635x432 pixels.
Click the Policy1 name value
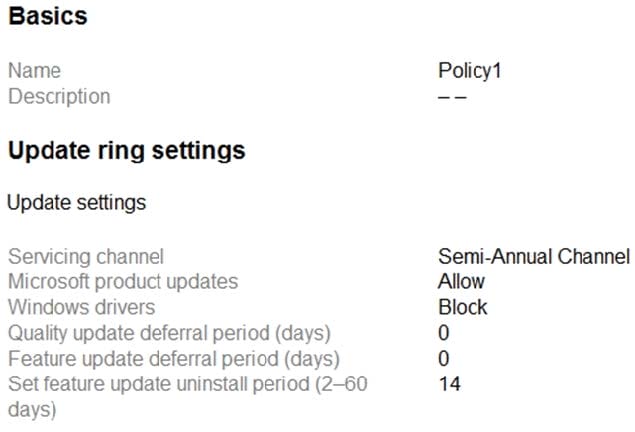click(470, 71)
